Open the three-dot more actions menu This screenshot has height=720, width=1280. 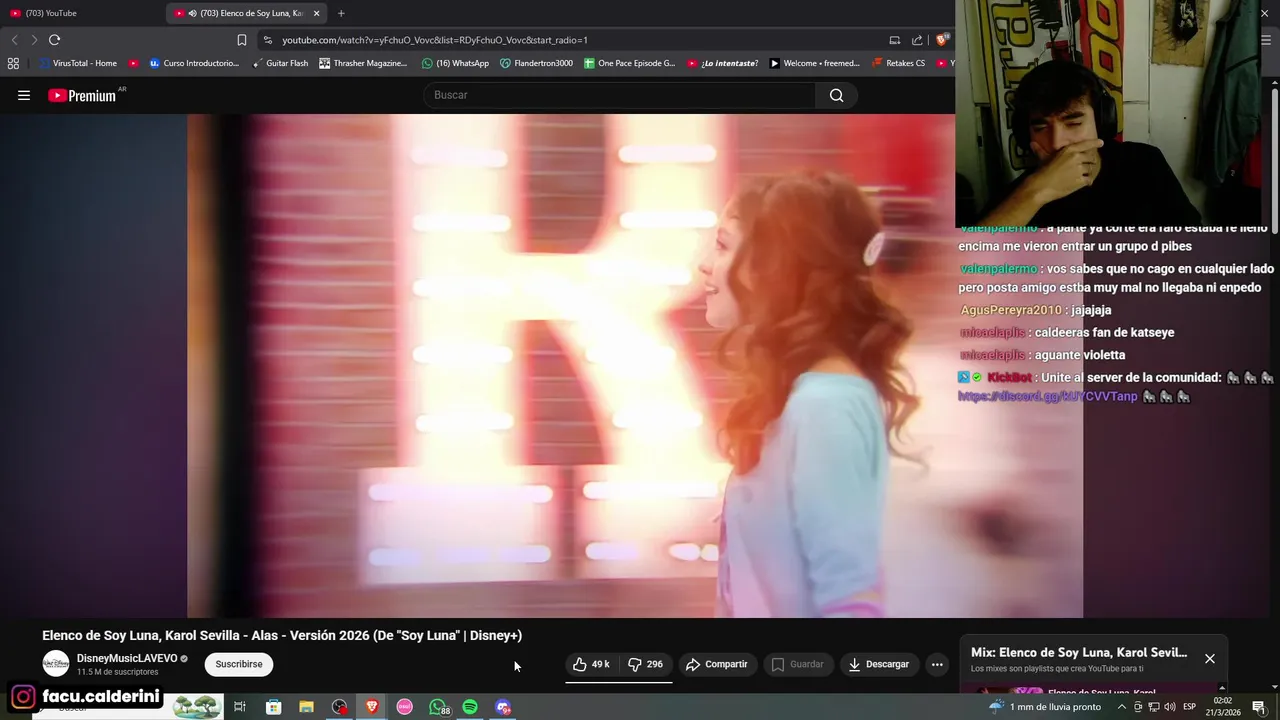coord(937,664)
